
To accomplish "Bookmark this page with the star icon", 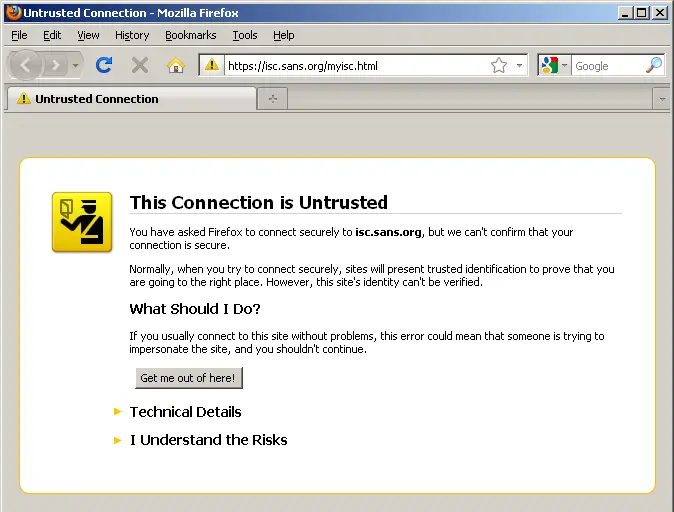I will (x=499, y=65).
